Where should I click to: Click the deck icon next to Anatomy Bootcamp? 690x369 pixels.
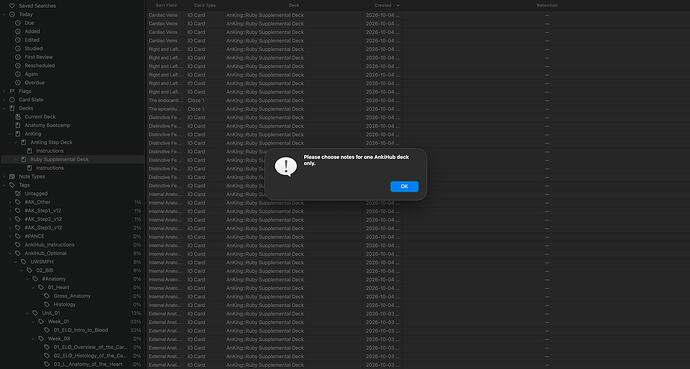tap(18, 125)
